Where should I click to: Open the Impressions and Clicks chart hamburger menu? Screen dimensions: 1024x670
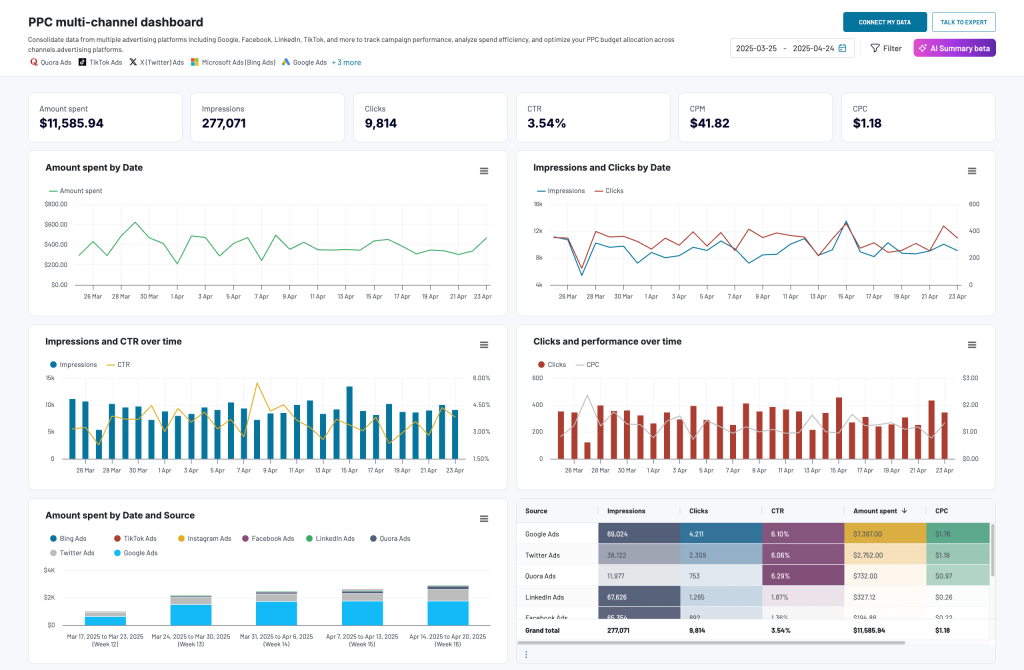pyautogui.click(x=971, y=171)
